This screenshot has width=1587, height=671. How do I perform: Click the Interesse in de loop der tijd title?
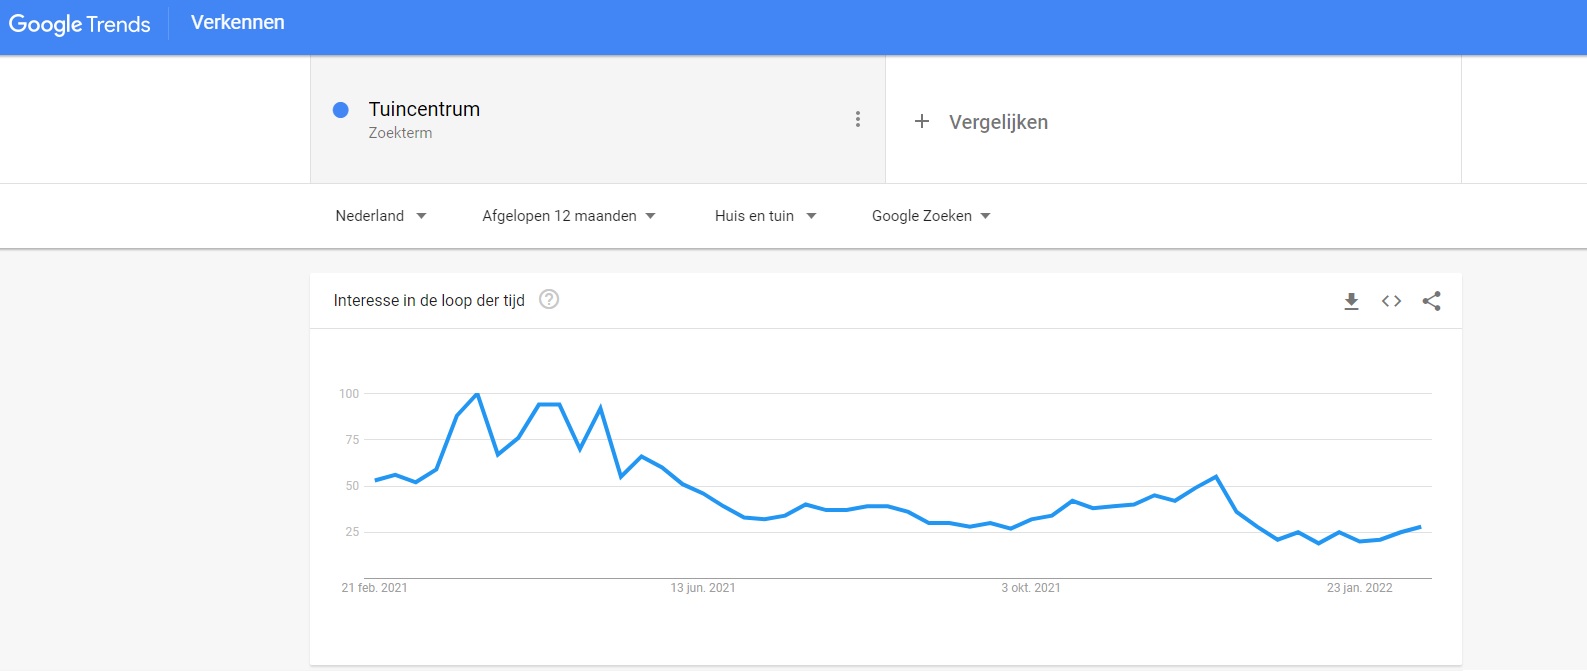point(429,300)
